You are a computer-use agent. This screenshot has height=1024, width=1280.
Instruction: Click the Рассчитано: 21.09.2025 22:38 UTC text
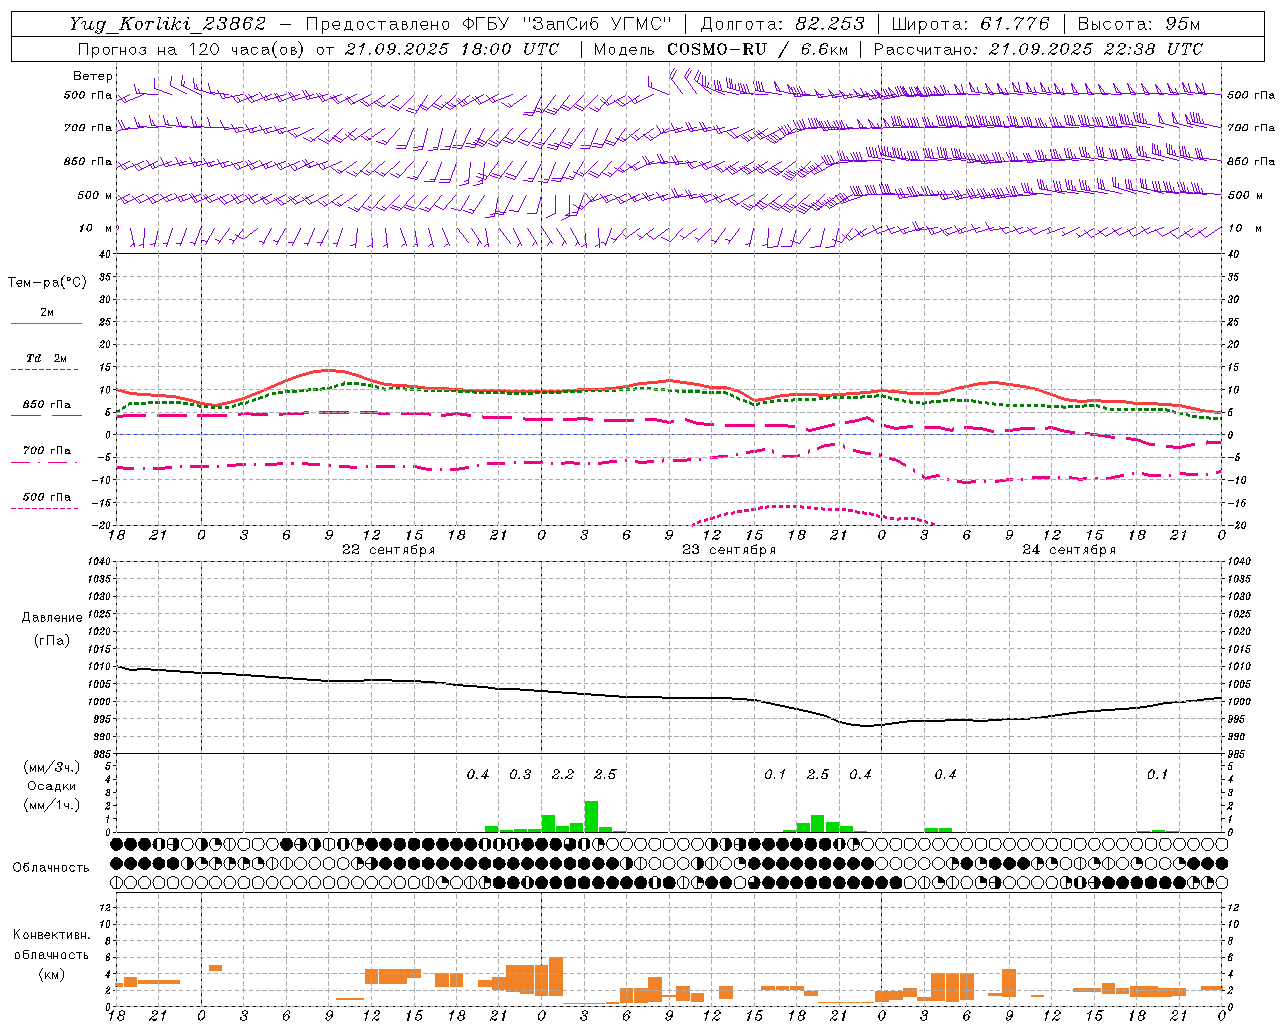pyautogui.click(x=1038, y=49)
